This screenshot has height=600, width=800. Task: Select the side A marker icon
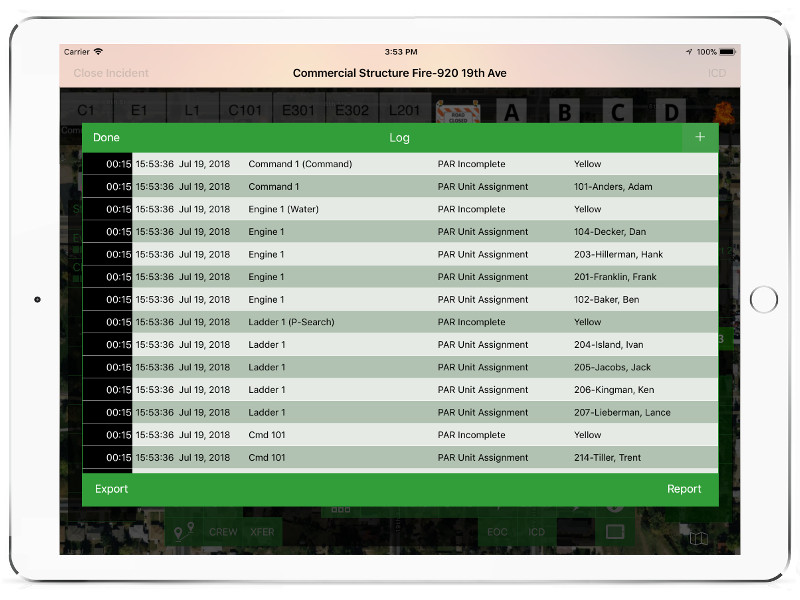[512, 111]
